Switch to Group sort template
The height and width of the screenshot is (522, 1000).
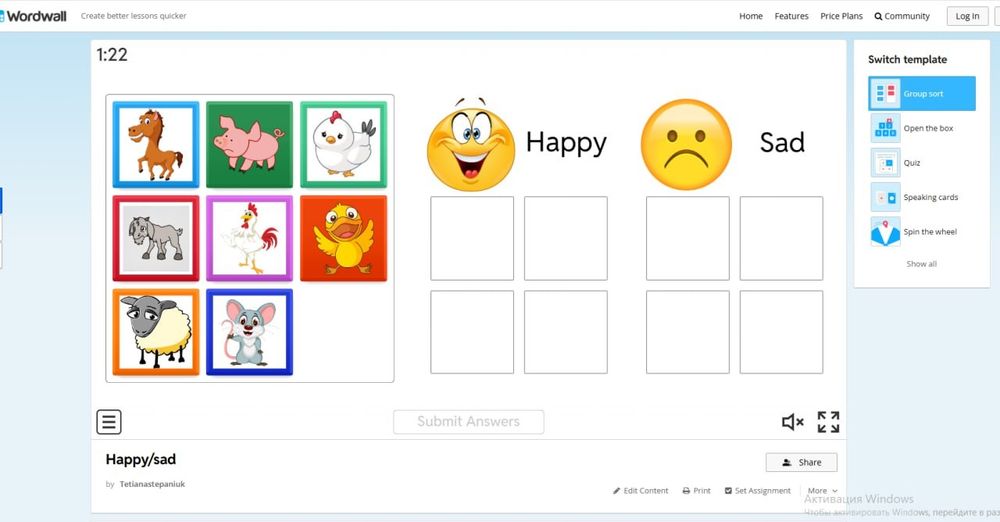click(922, 94)
